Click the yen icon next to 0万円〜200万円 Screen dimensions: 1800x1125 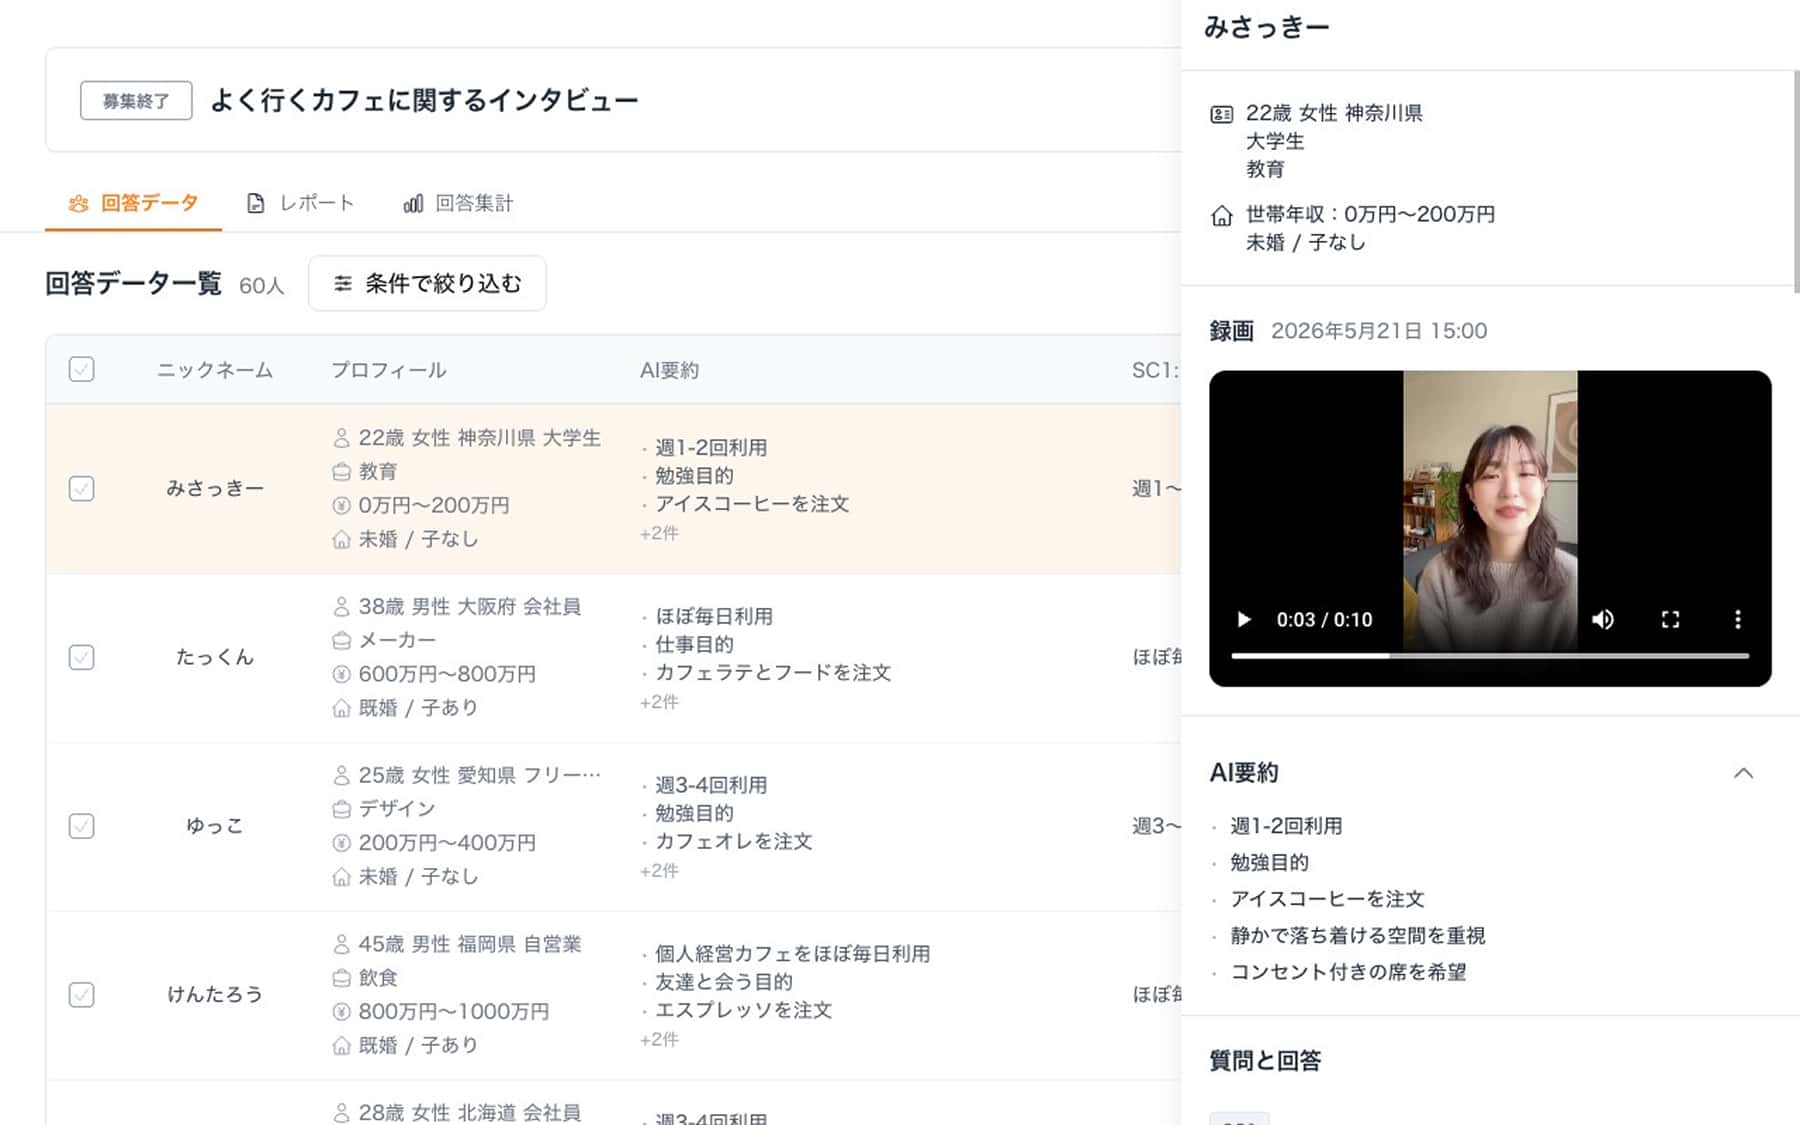click(341, 506)
